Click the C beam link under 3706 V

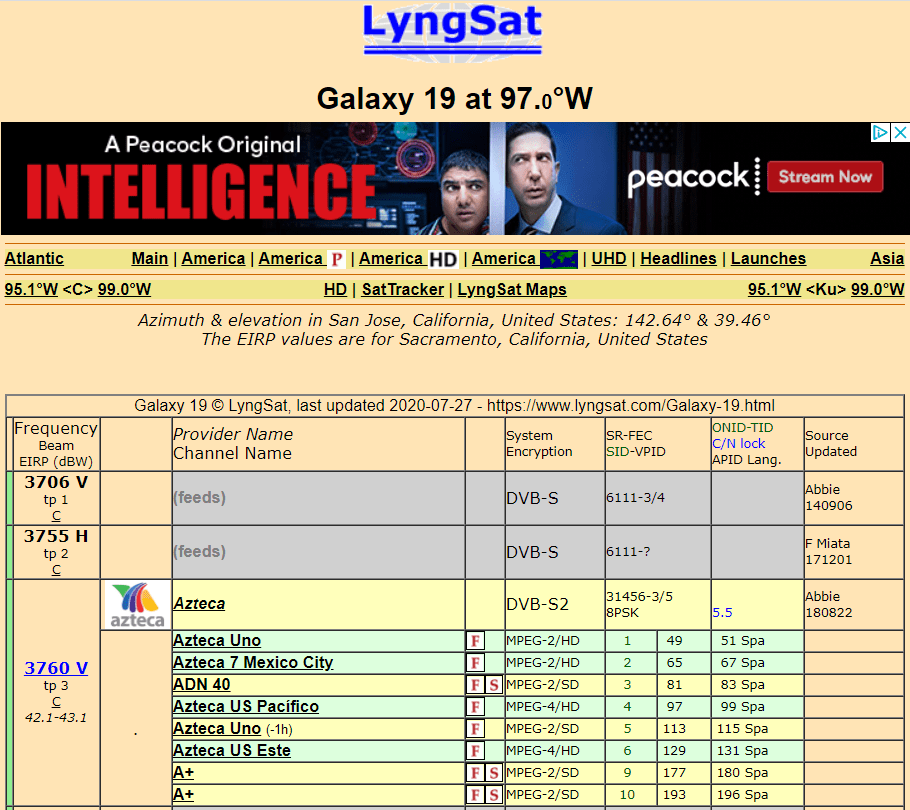coord(56,516)
